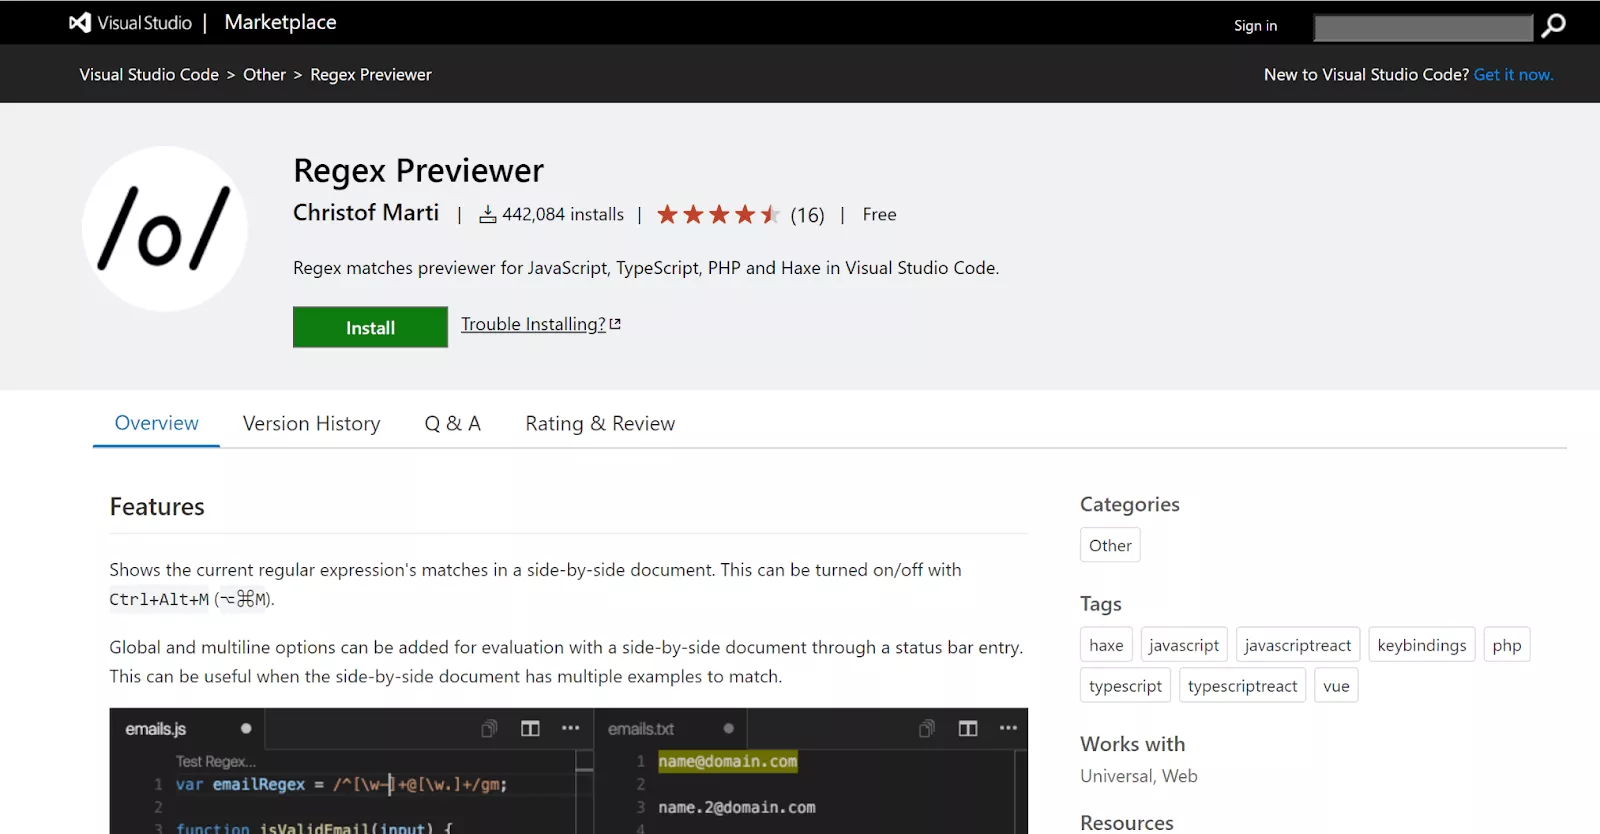Go to Visual Studio Code breadcrumb
1600x834 pixels.
pyautogui.click(x=149, y=75)
